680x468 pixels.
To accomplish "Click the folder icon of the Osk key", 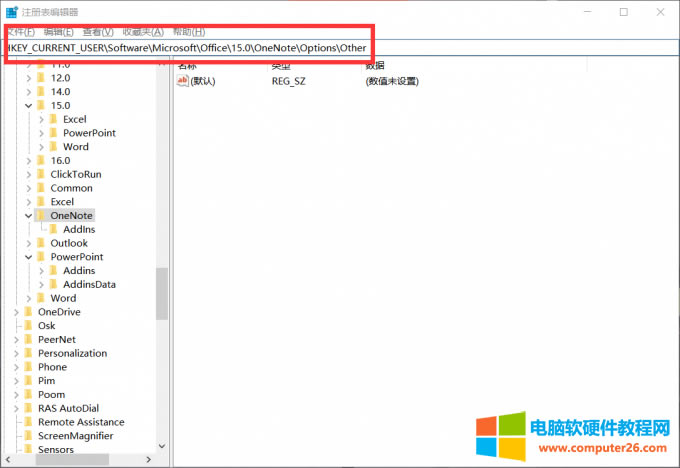I will [29, 325].
